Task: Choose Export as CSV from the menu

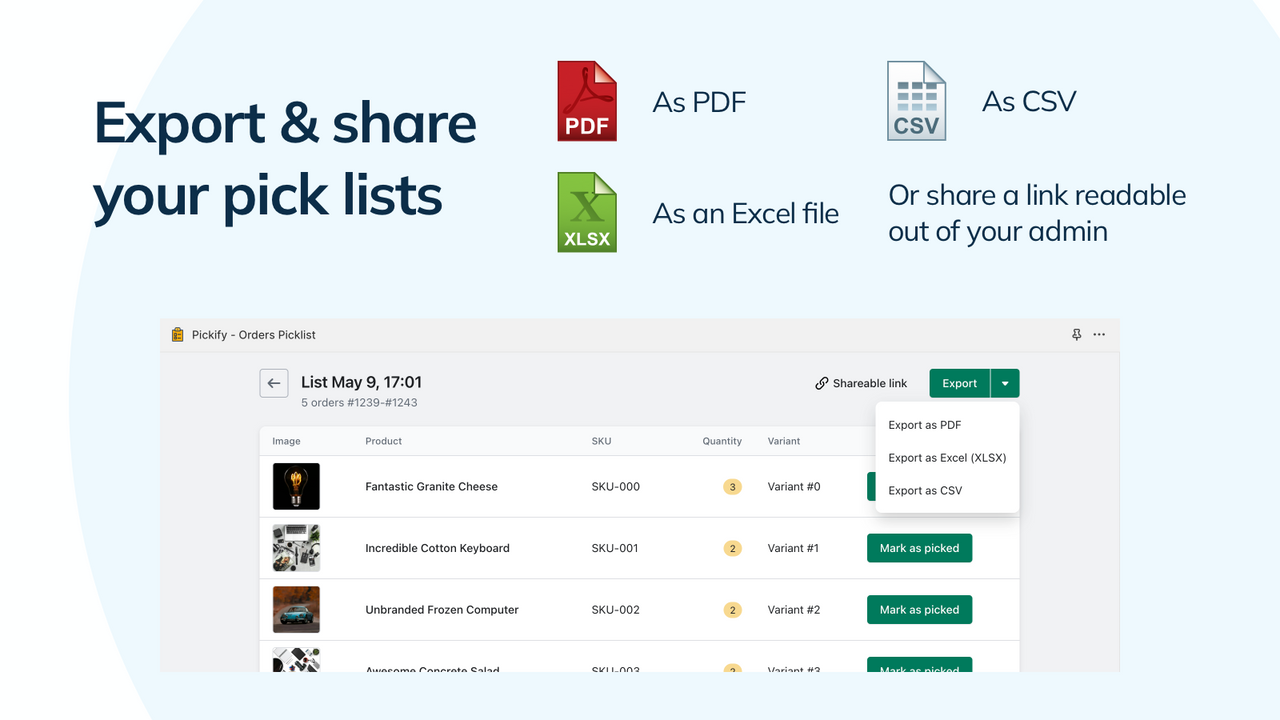Action: 925,490
